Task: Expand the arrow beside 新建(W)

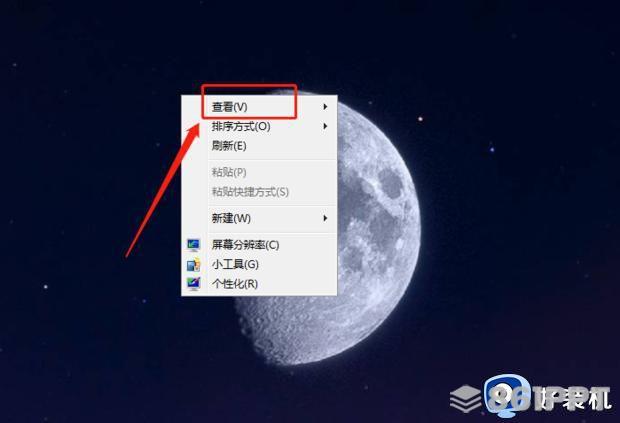Action: (325, 218)
